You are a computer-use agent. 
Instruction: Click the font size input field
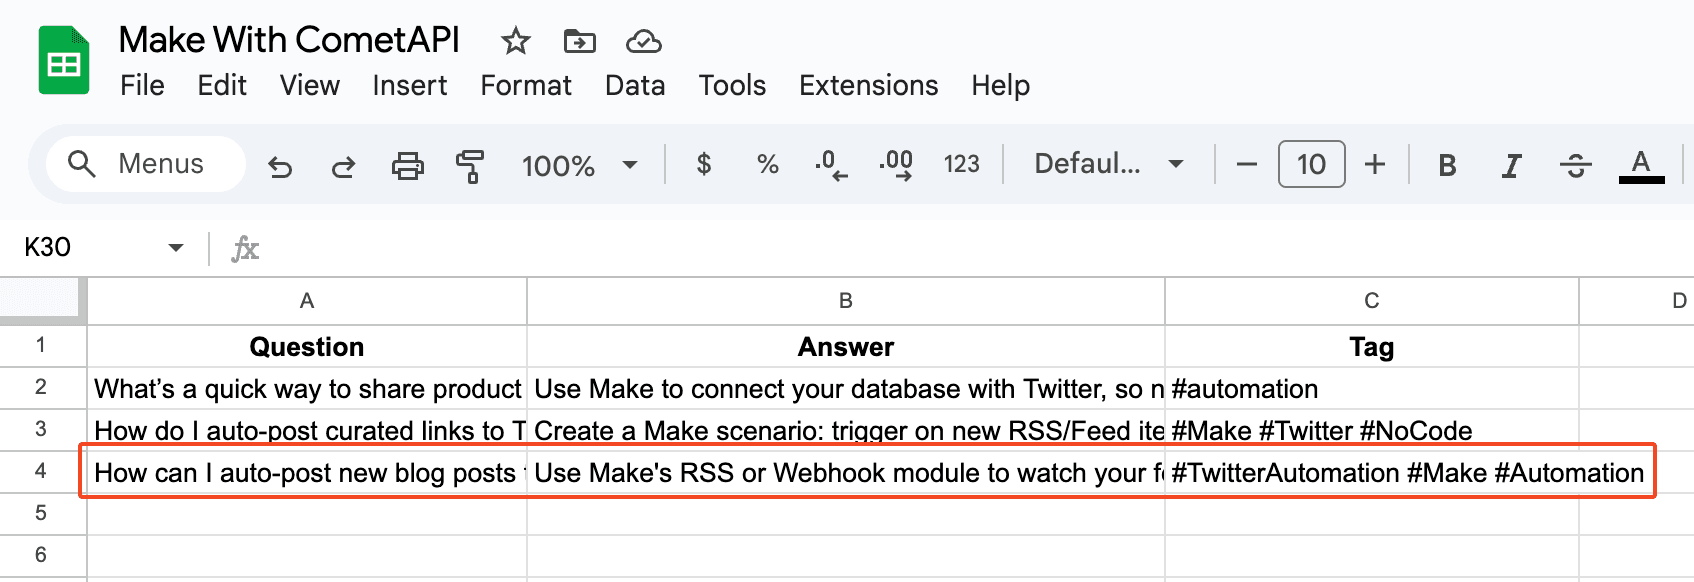pos(1311,164)
